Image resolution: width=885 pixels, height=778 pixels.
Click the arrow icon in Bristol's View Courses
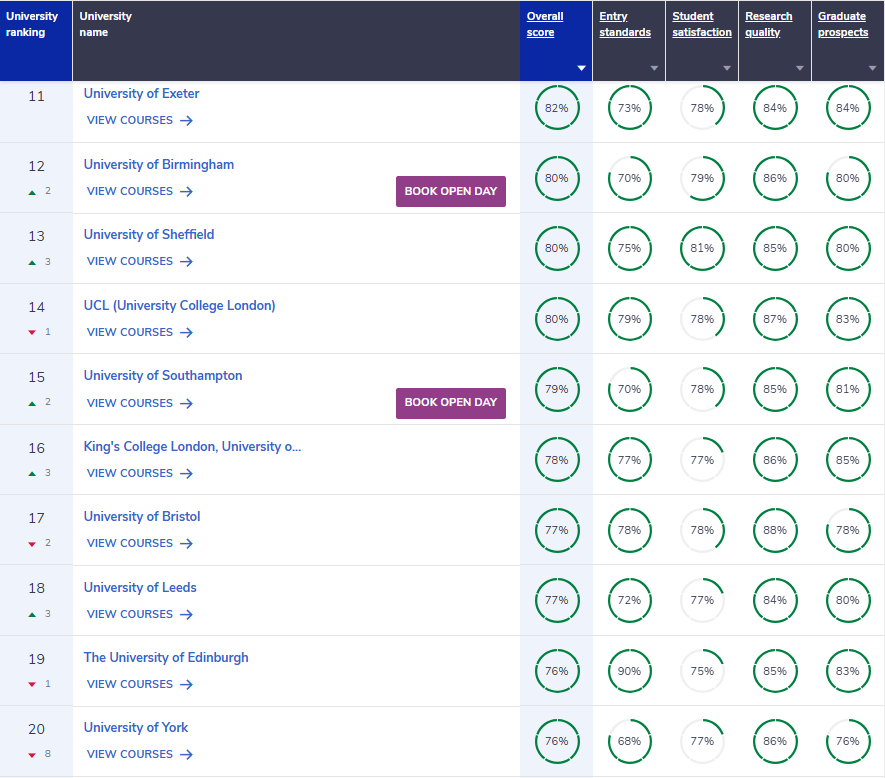[x=186, y=543]
